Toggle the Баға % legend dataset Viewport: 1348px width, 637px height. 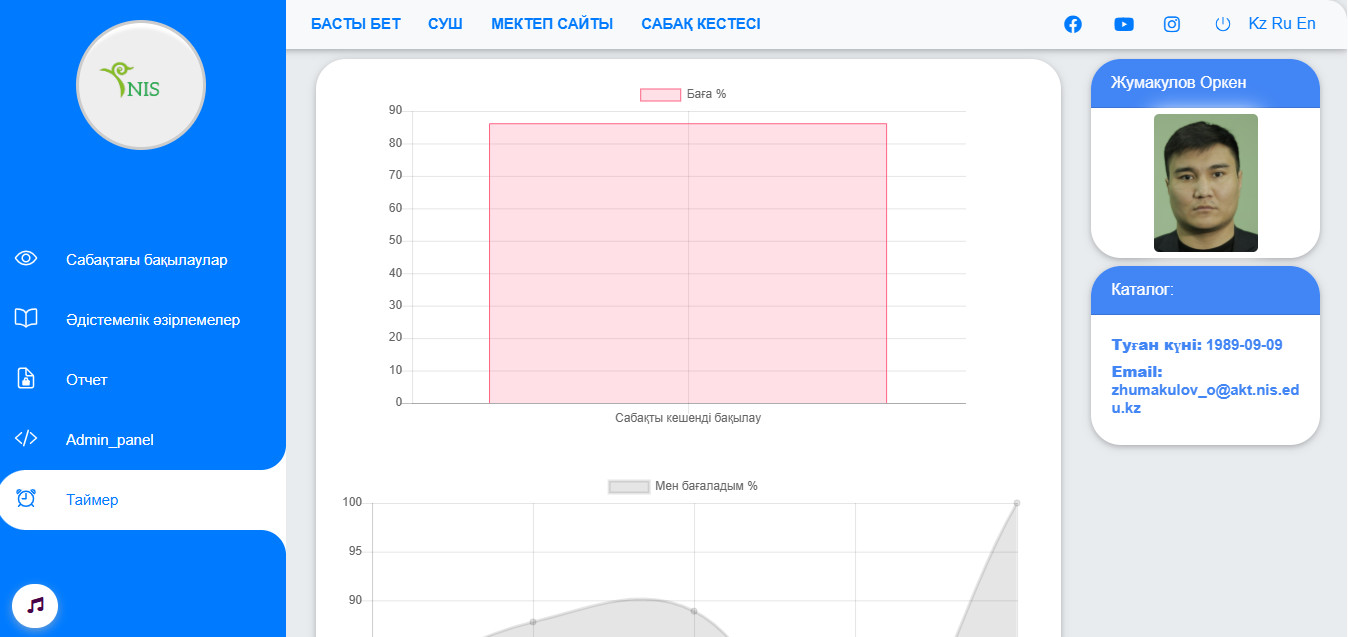[683, 94]
